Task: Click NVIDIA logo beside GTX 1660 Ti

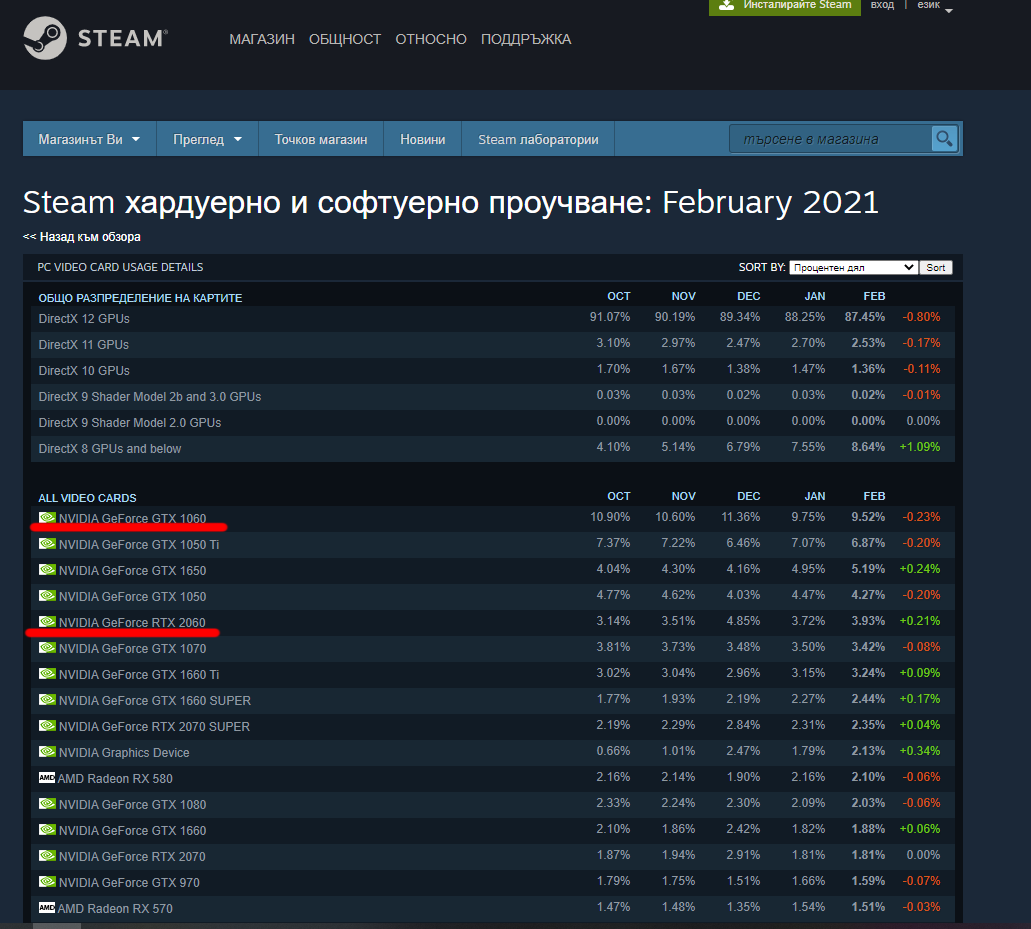Action: pos(47,673)
